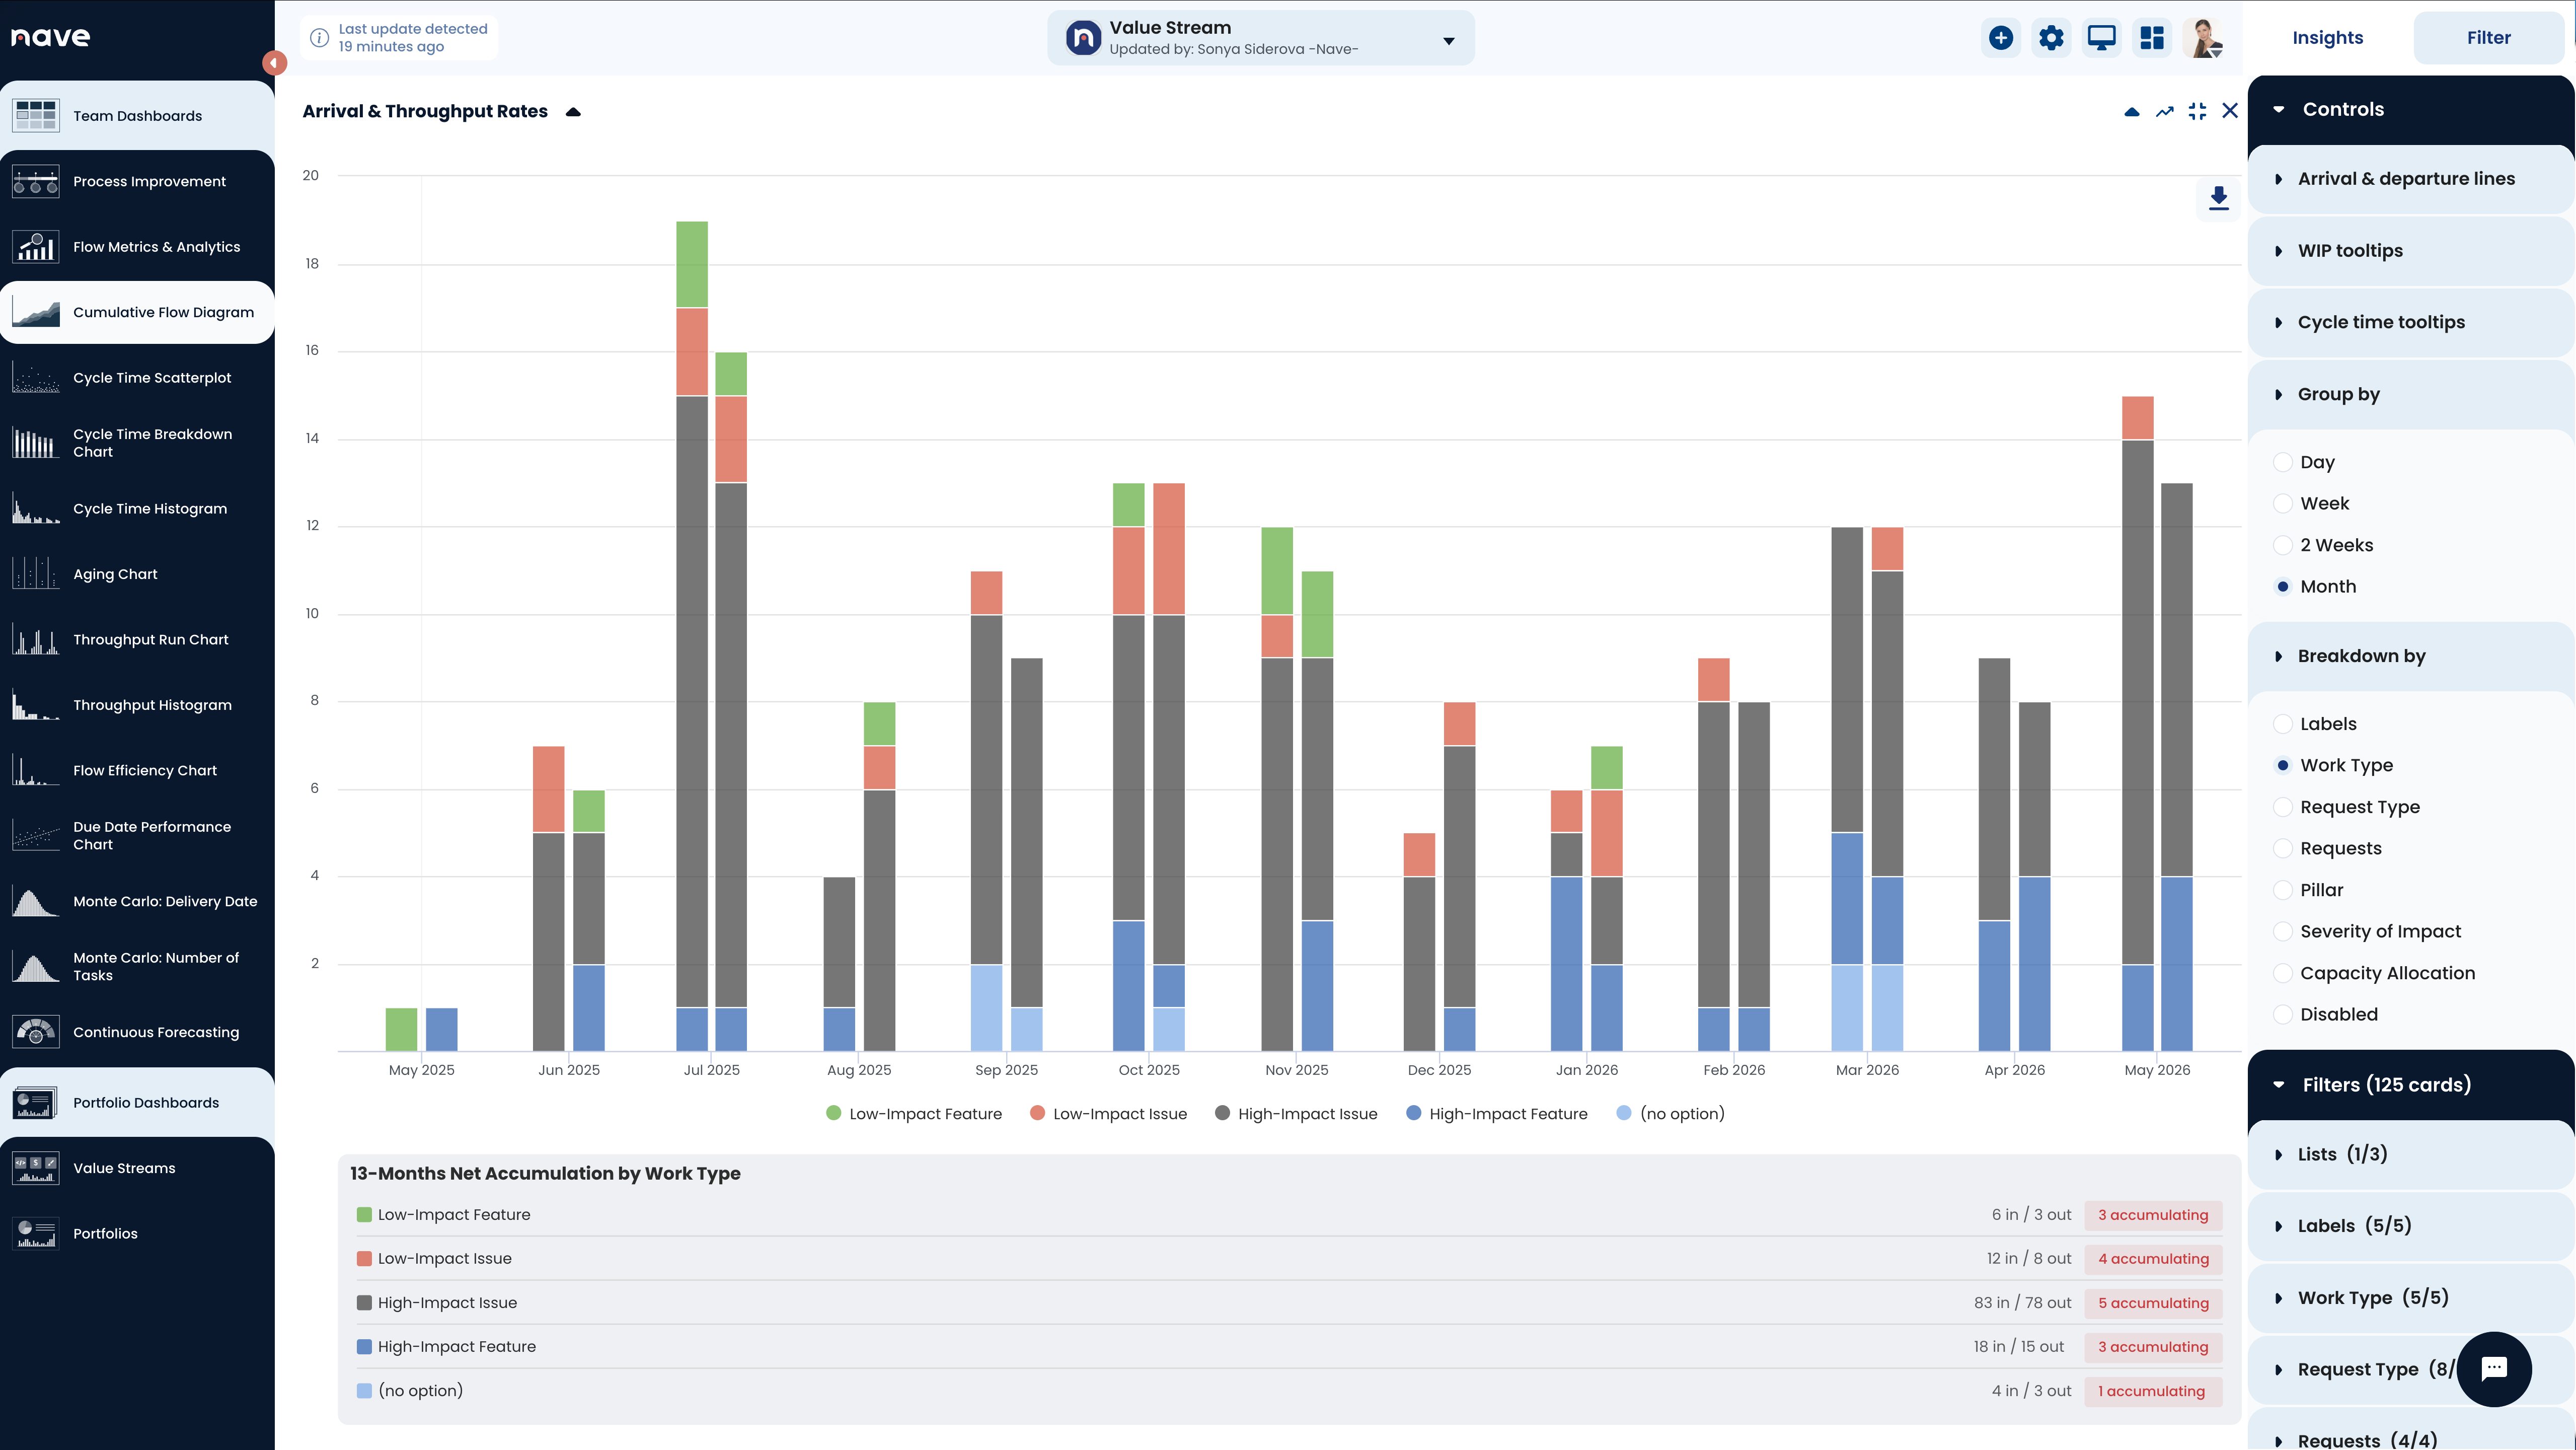Image resolution: width=2576 pixels, height=1450 pixels.
Task: Collapse the left sidebar with arrow button
Action: click(274, 63)
